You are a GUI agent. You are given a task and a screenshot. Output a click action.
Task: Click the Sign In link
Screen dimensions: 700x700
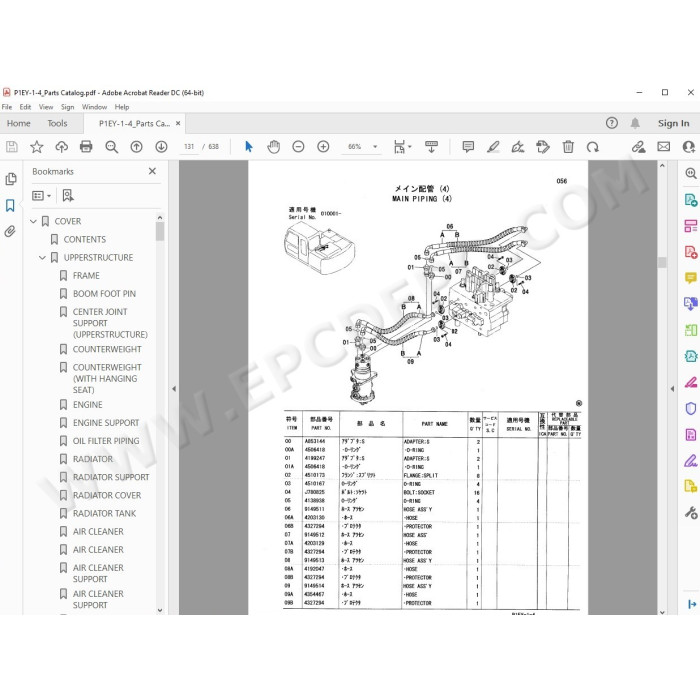pos(673,123)
